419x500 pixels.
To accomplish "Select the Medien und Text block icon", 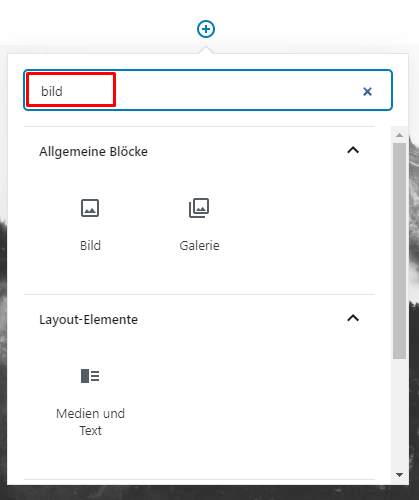I will pos(90,376).
